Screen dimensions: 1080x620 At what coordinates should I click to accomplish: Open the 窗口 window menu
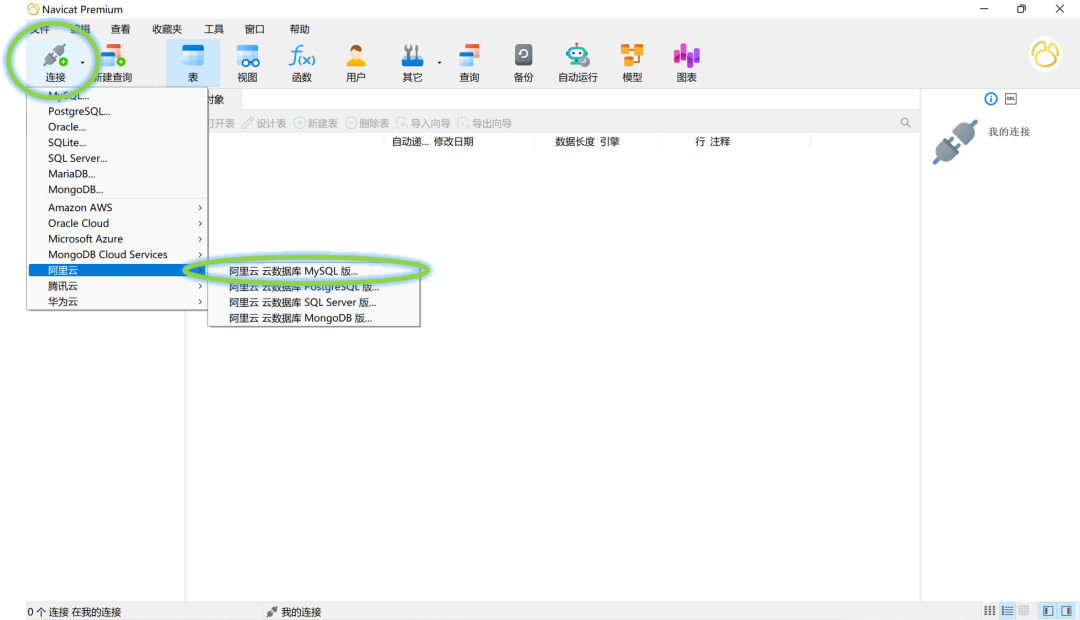tap(254, 29)
